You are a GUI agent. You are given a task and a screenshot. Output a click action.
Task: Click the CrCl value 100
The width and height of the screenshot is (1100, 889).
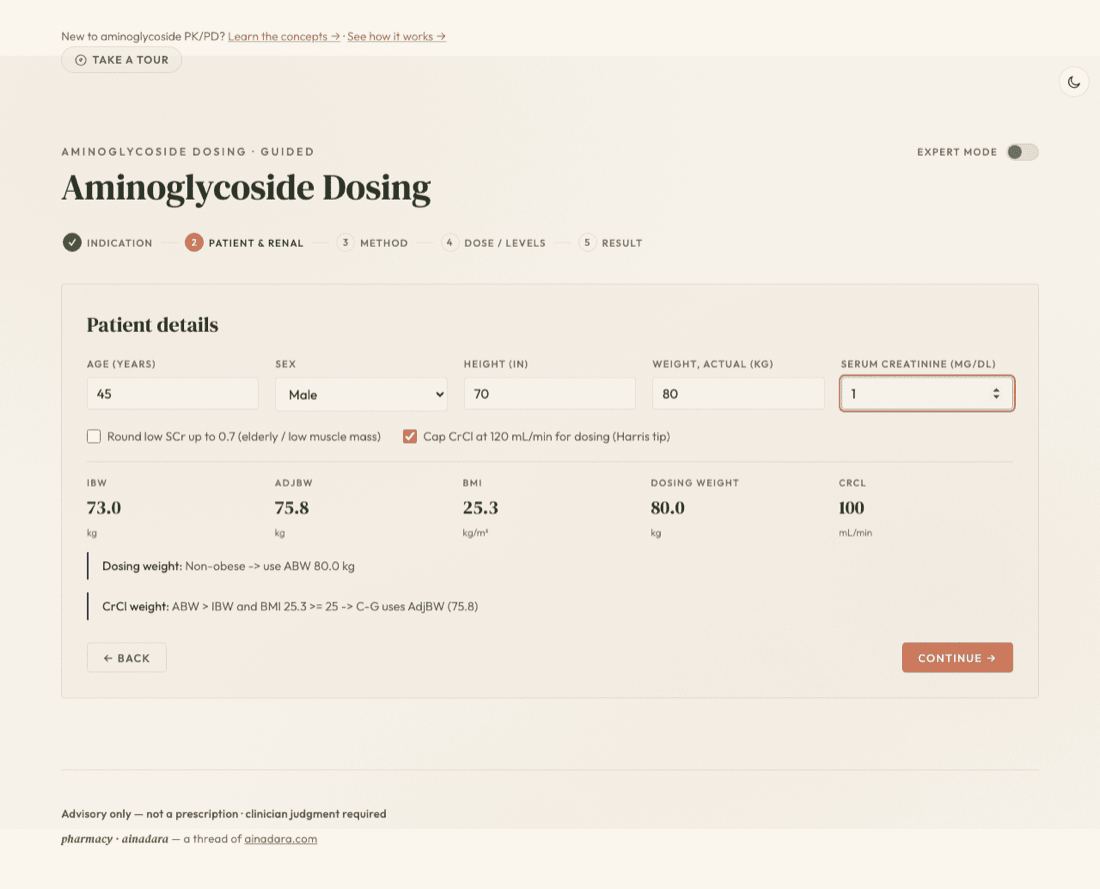(x=851, y=507)
